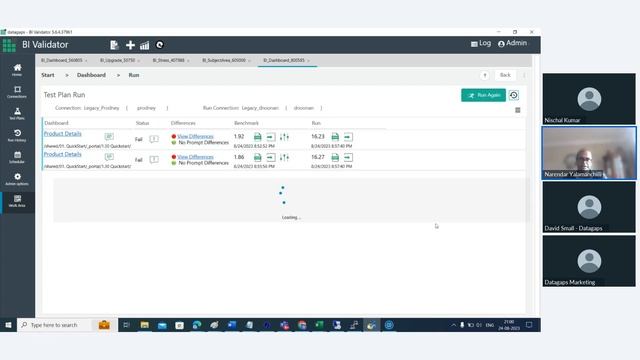This screenshot has height=360, width=640.
Task: Click Run in the breadcrumb
Action: [134, 75]
